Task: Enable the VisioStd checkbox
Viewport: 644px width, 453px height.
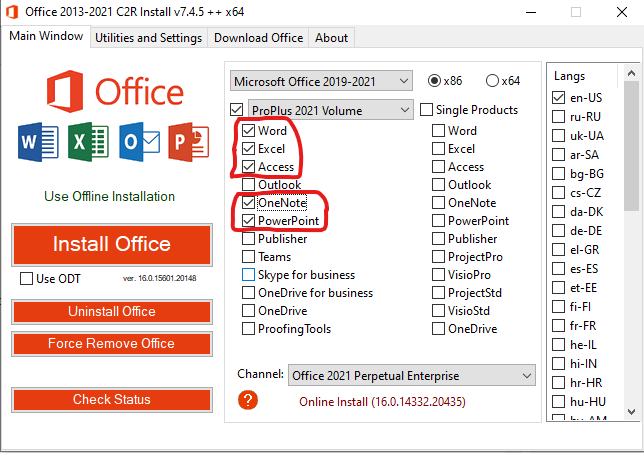Action: coord(438,311)
